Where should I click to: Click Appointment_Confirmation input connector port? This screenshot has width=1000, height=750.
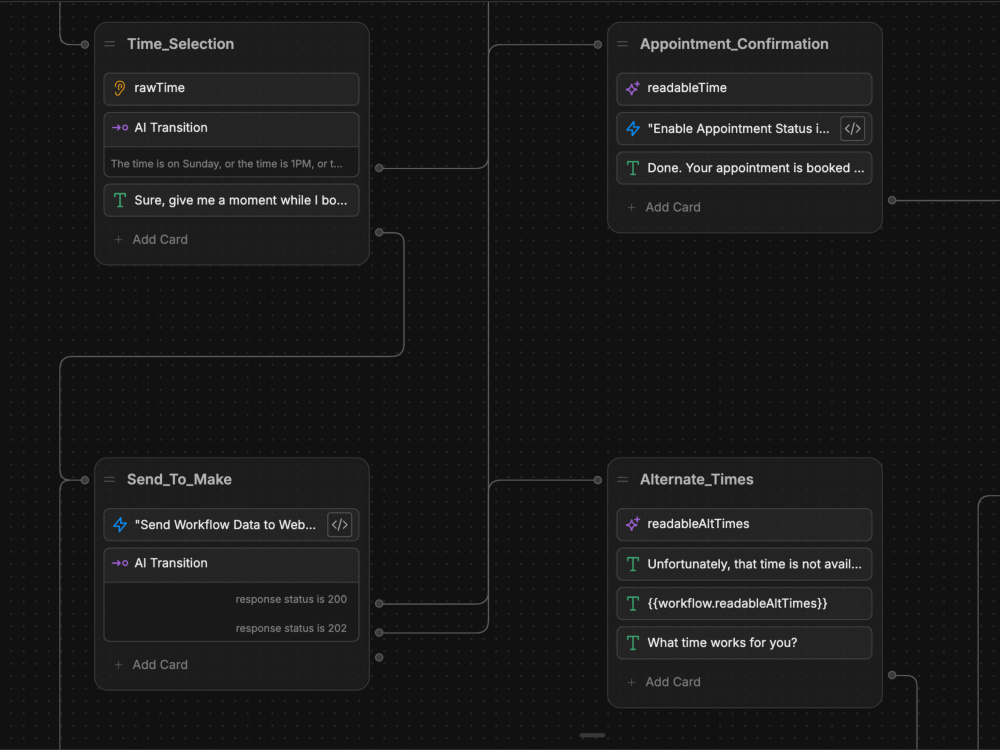tap(598, 45)
